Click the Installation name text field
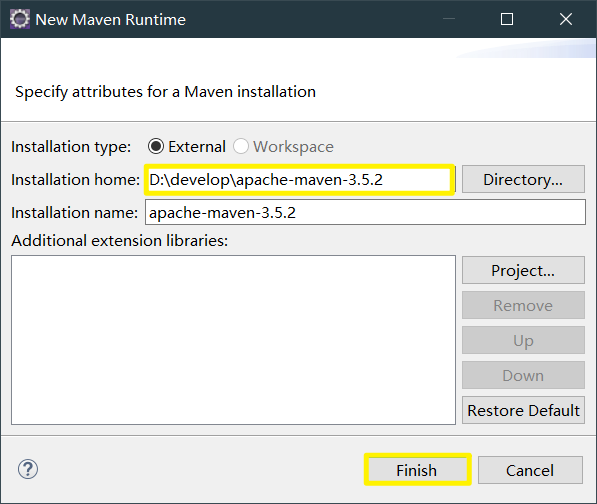597x504 pixels. point(365,212)
